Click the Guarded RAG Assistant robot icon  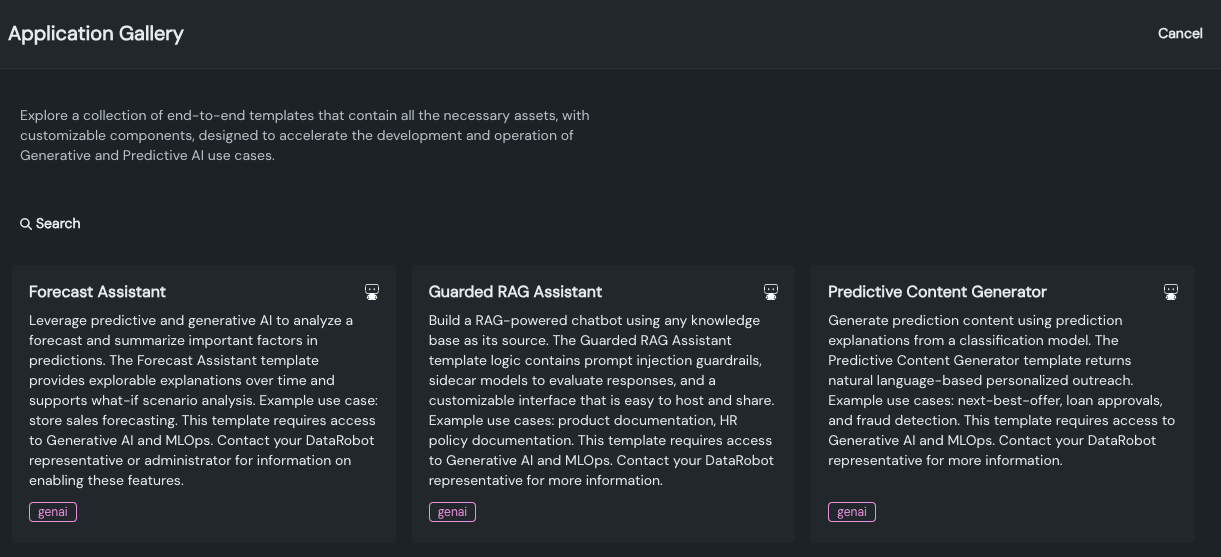click(x=771, y=292)
